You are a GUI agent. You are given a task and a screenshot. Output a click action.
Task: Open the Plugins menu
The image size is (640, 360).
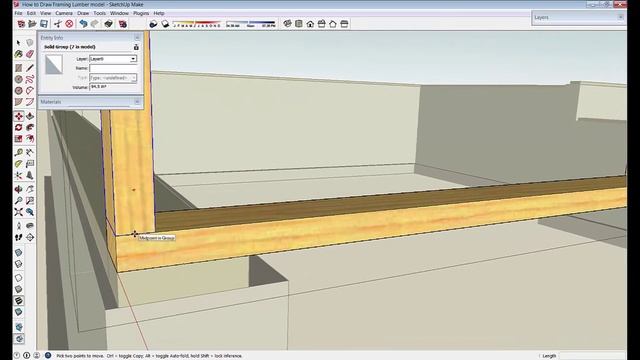coord(141,13)
